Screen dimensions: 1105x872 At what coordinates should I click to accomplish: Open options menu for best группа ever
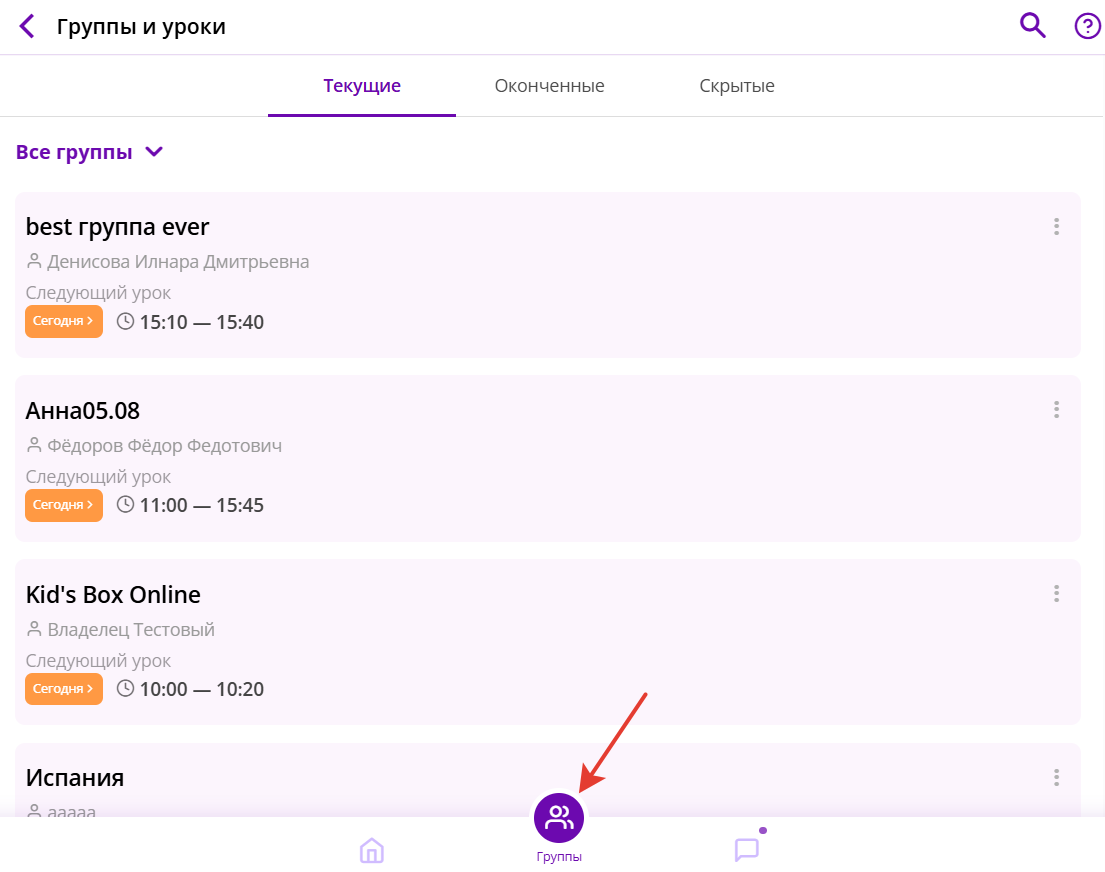pyautogui.click(x=1056, y=226)
